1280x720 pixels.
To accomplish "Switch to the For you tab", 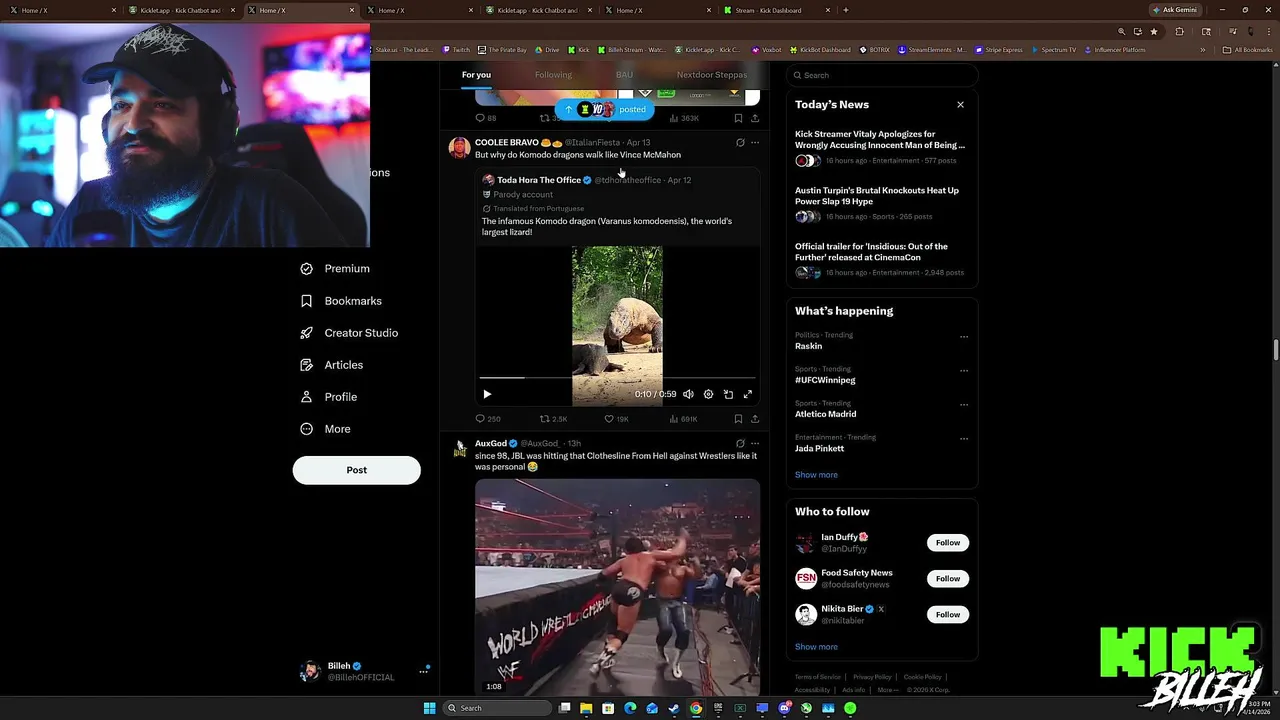I will 476,75.
